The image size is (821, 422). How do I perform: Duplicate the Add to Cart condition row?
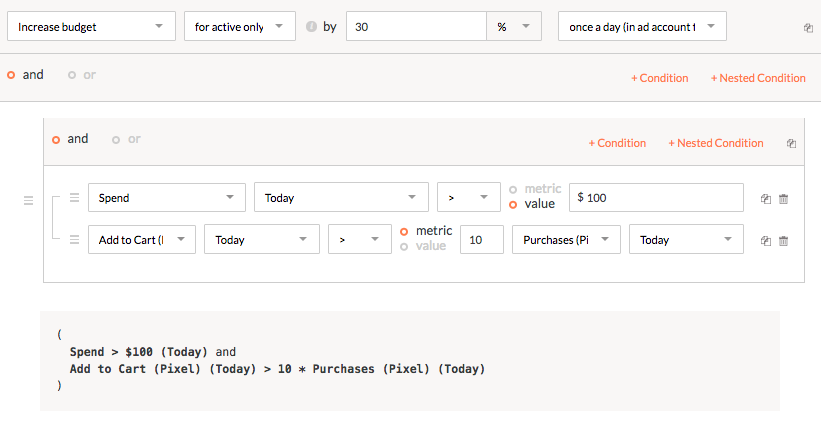(765, 240)
